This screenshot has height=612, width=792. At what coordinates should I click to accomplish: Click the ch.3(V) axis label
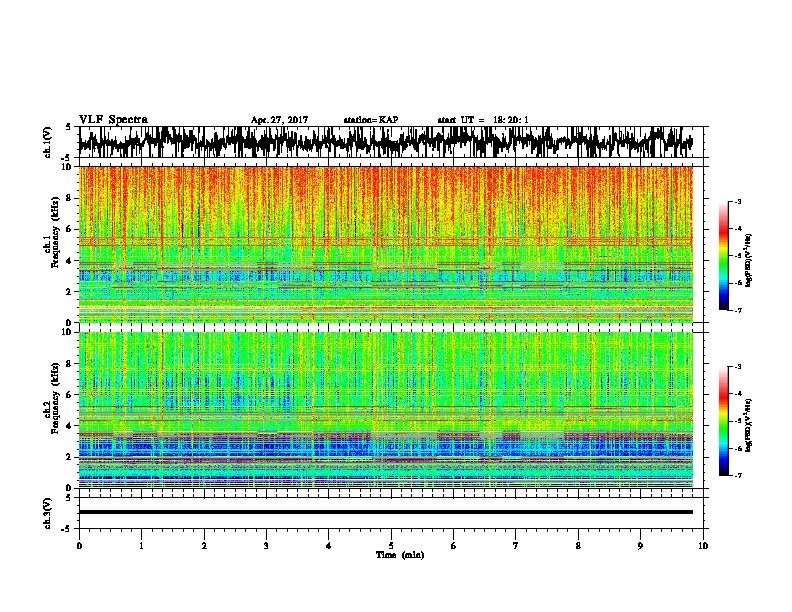(x=47, y=513)
